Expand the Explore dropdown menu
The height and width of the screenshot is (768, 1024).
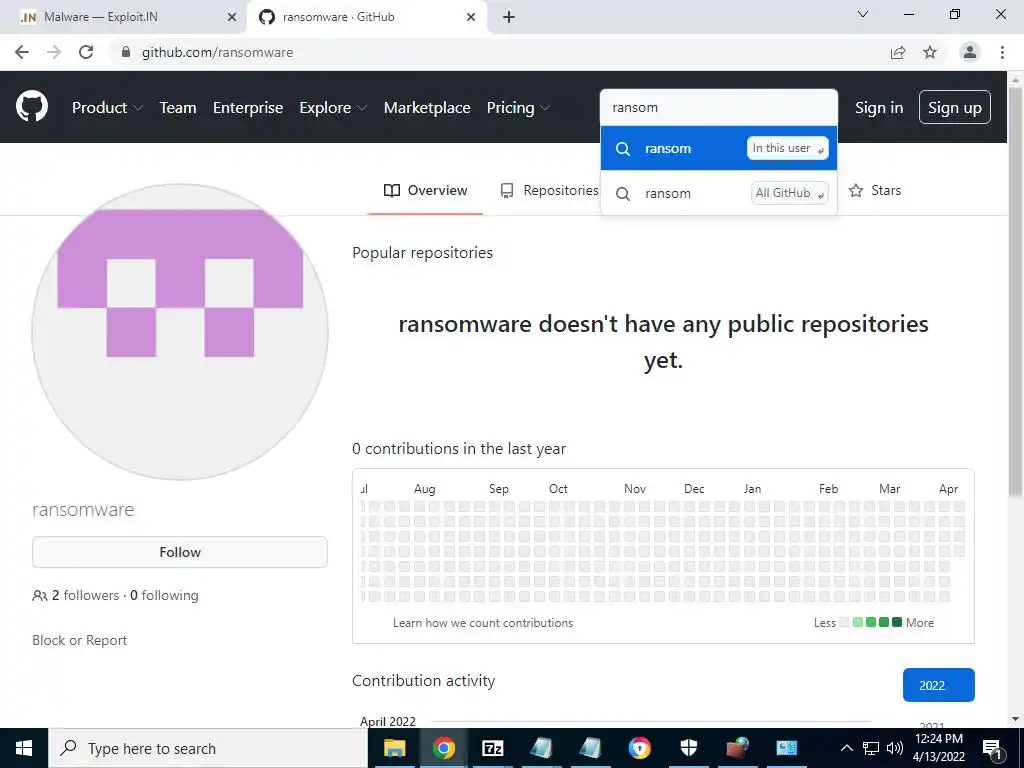[333, 108]
